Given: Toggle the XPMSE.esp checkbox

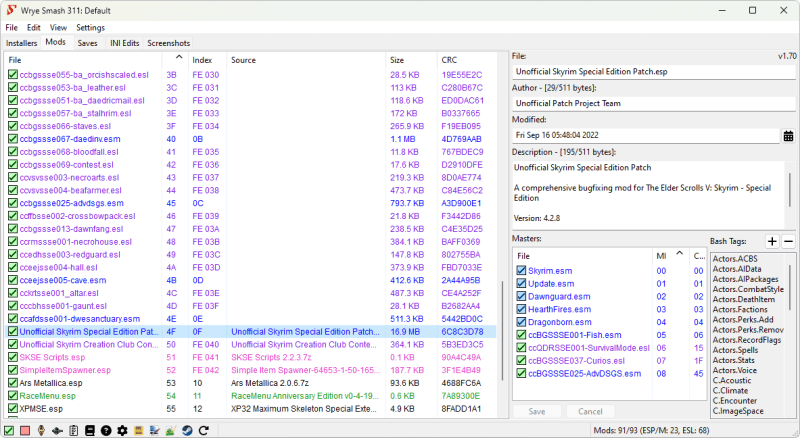Looking at the screenshot, I should 13,408.
